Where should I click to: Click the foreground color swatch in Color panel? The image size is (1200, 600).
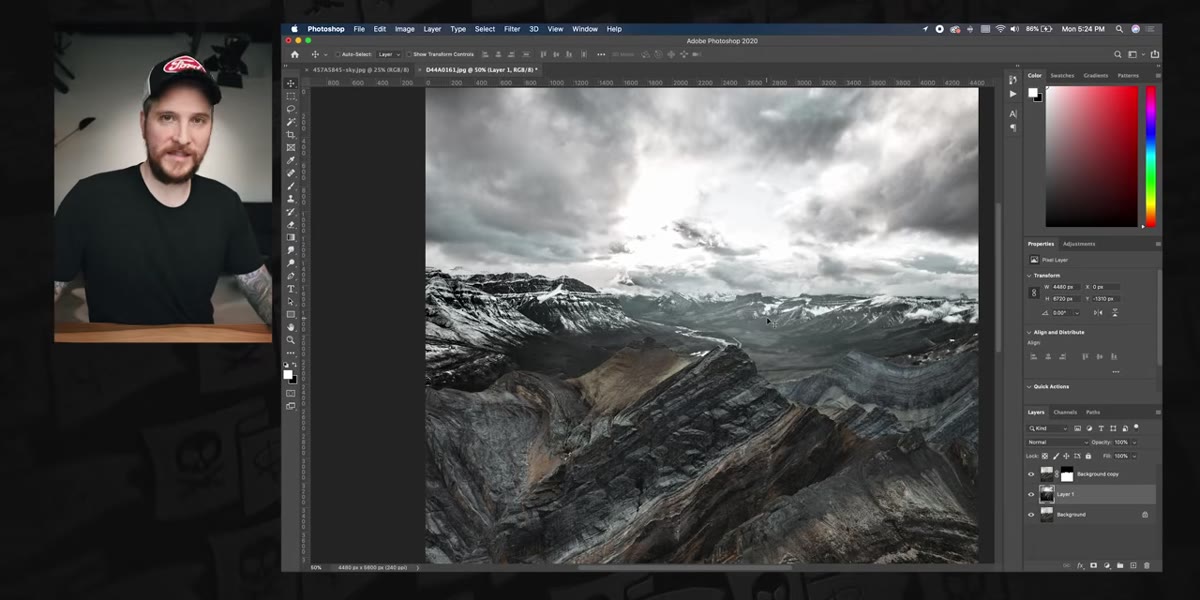pyautogui.click(x=1033, y=92)
